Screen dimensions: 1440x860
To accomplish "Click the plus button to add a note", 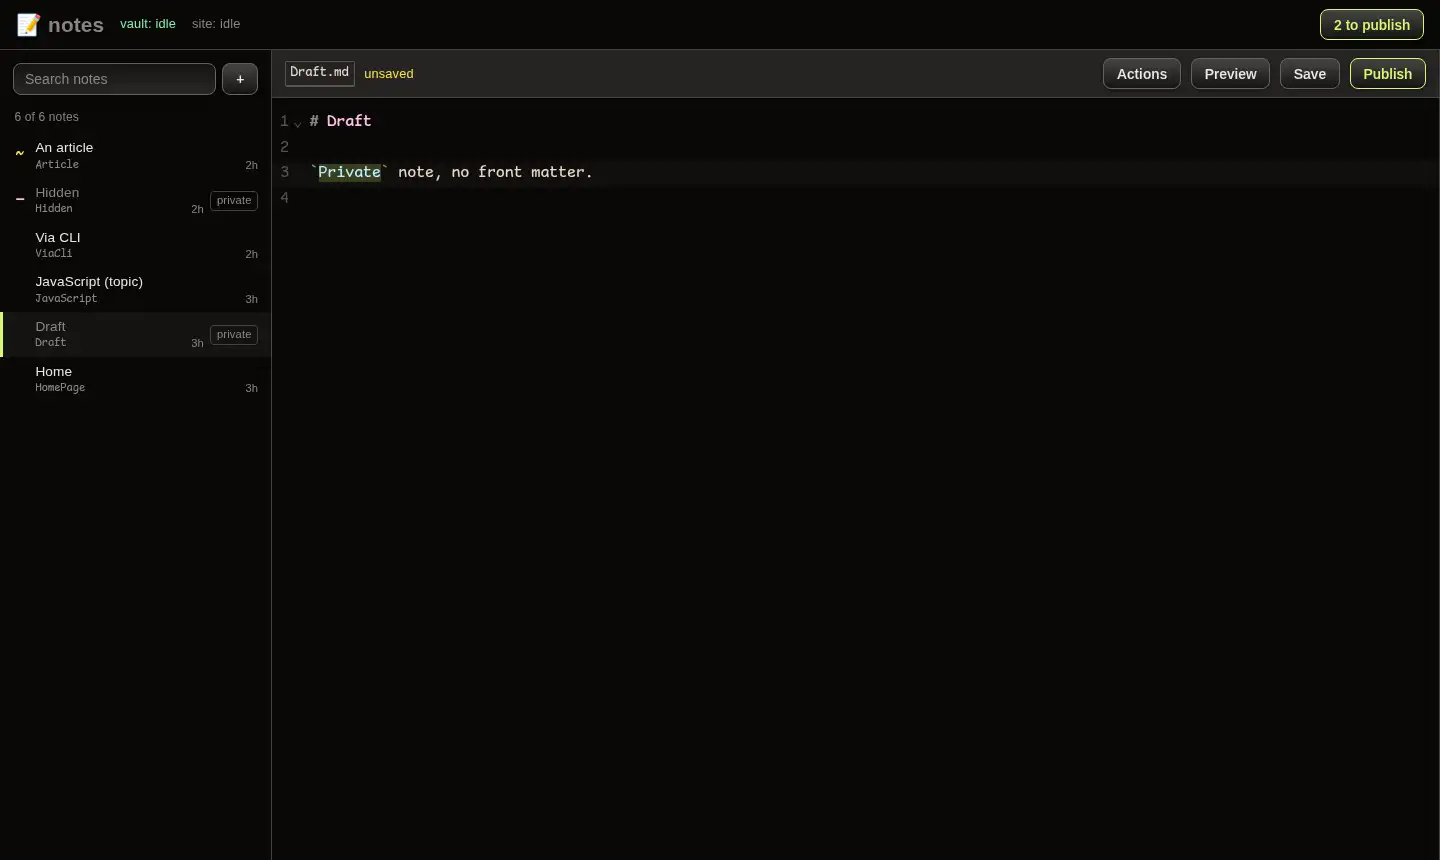I will 240,79.
